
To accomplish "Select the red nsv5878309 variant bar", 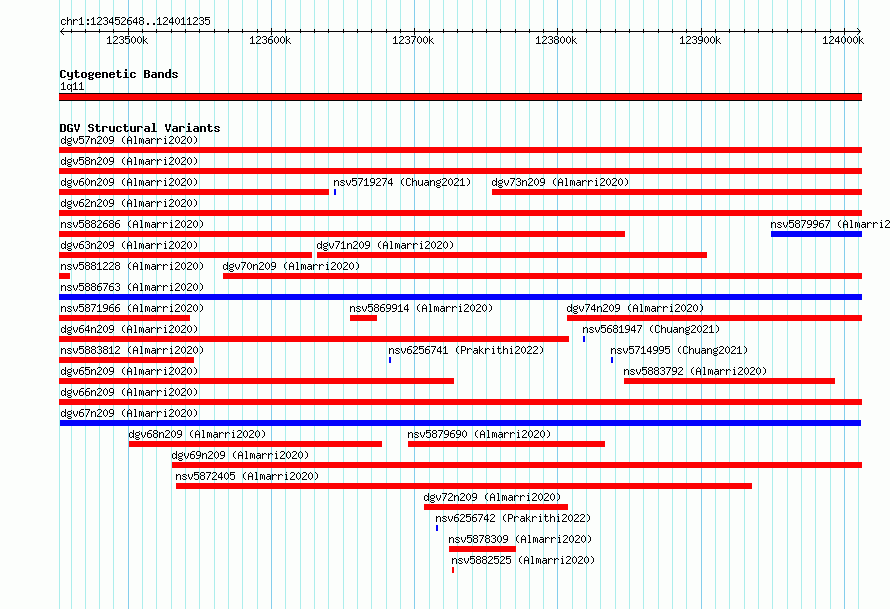I will click(x=482, y=549).
